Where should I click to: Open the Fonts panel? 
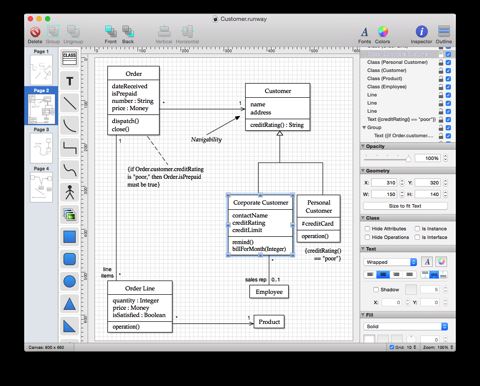364,34
